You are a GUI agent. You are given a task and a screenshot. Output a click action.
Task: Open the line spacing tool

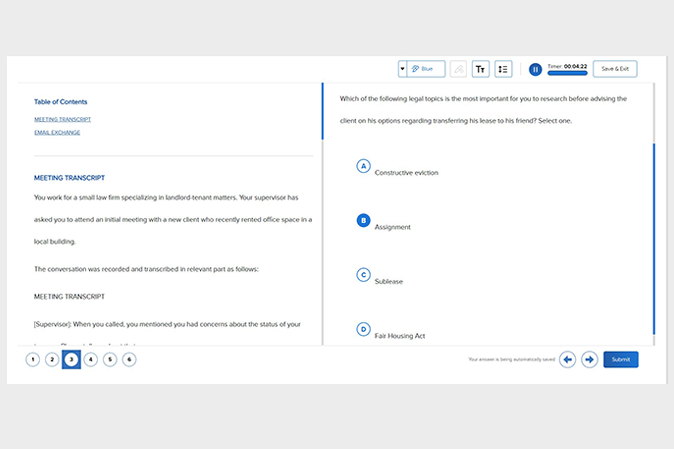503,69
